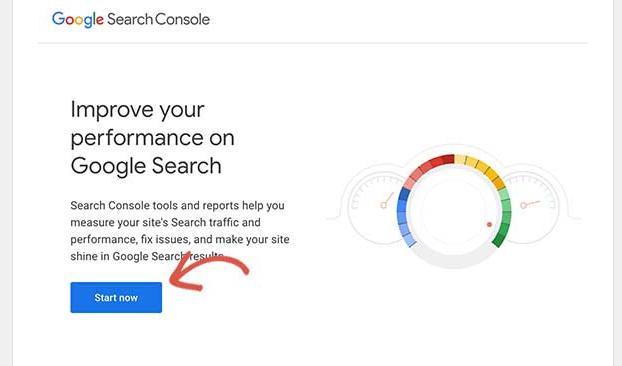Click the red segment of the gauge
The height and width of the screenshot is (366, 622).
(426, 169)
